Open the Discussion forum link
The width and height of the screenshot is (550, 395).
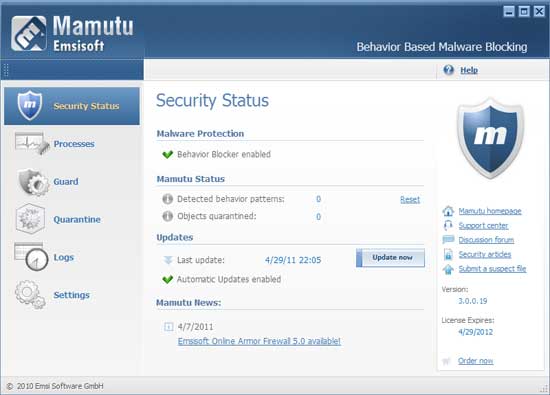point(486,240)
